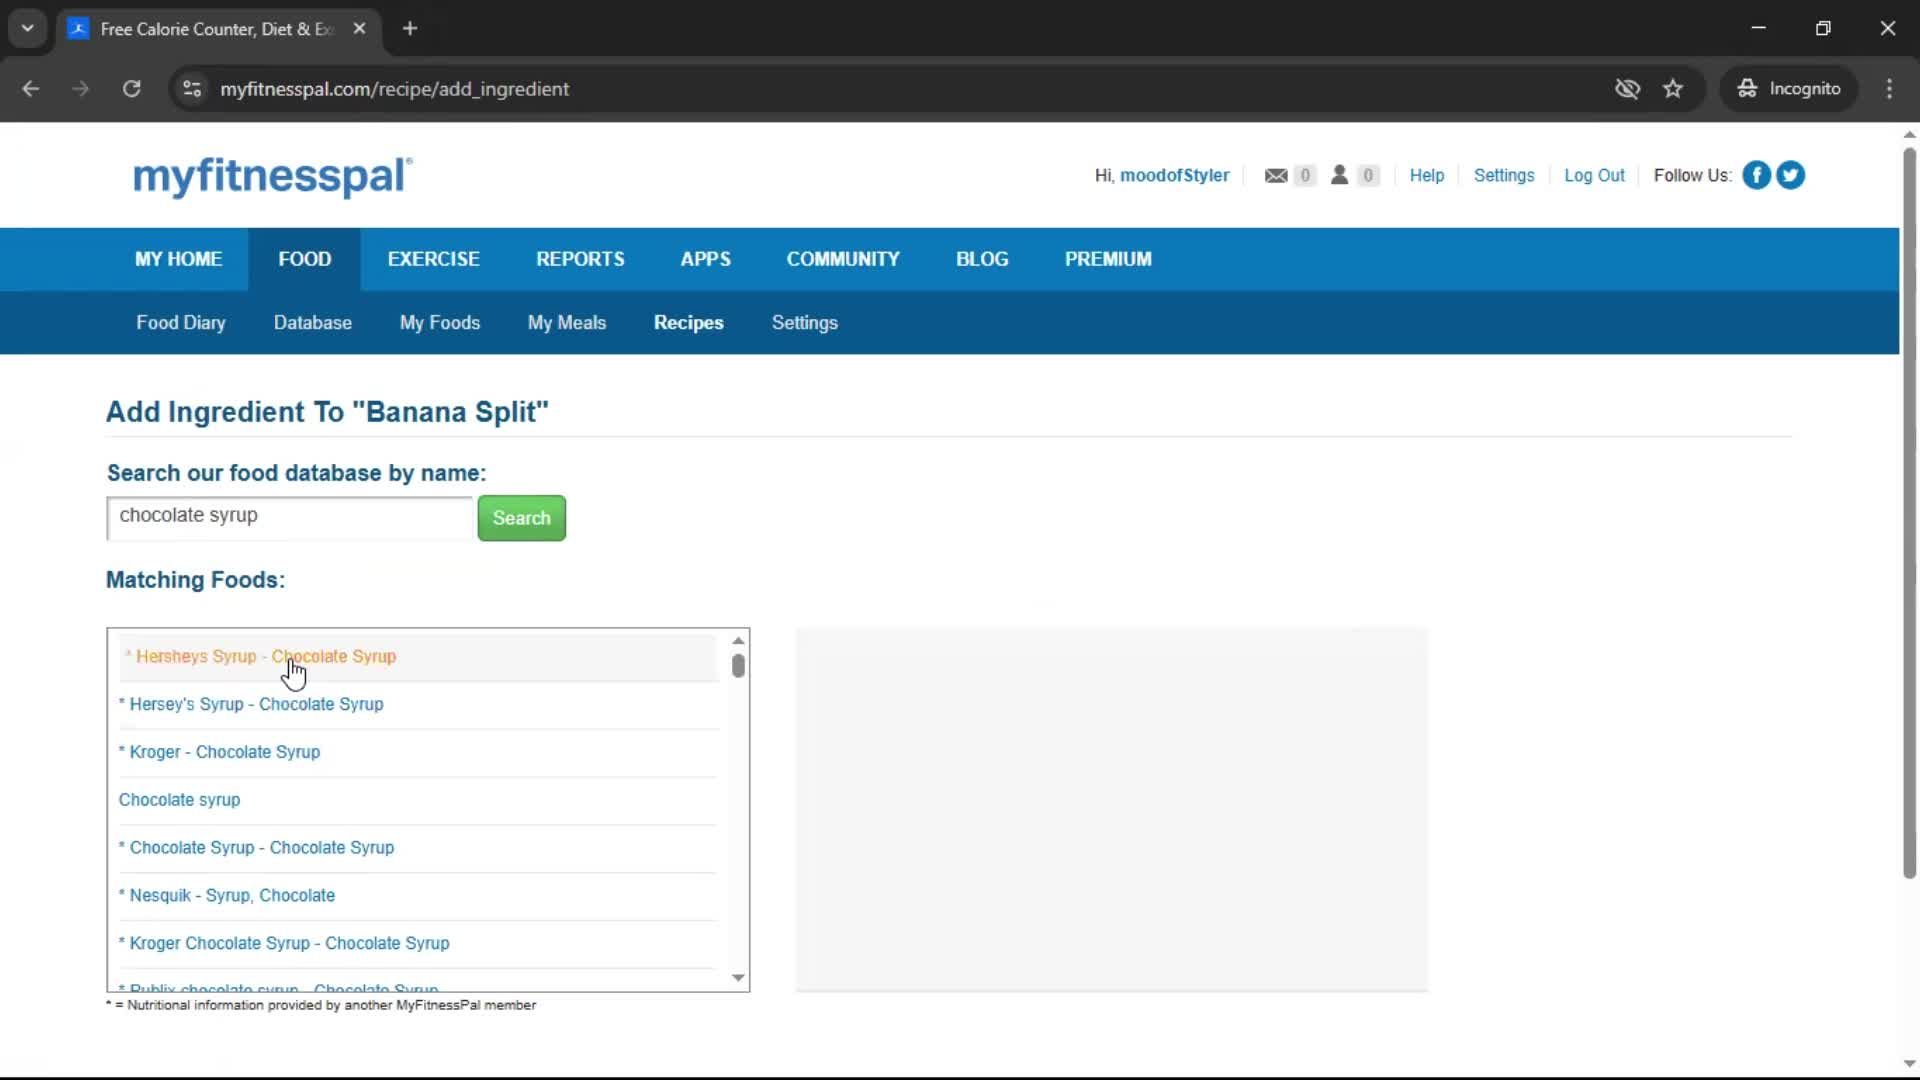The height and width of the screenshot is (1080, 1920).
Task: Click the third-party cookies blocked eye icon
Action: [x=1627, y=89]
